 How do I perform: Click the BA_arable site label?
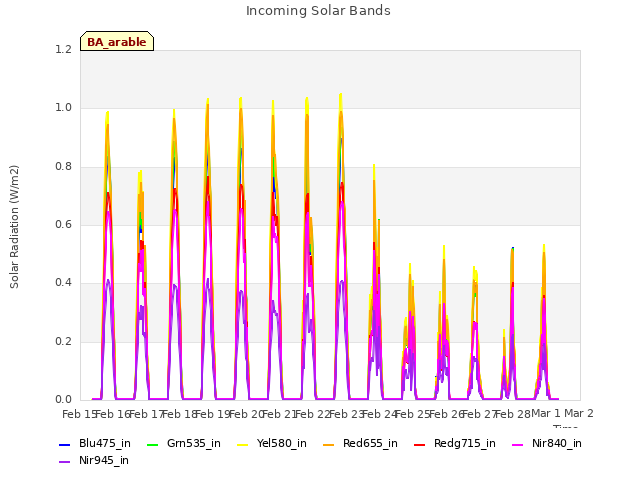117,42
